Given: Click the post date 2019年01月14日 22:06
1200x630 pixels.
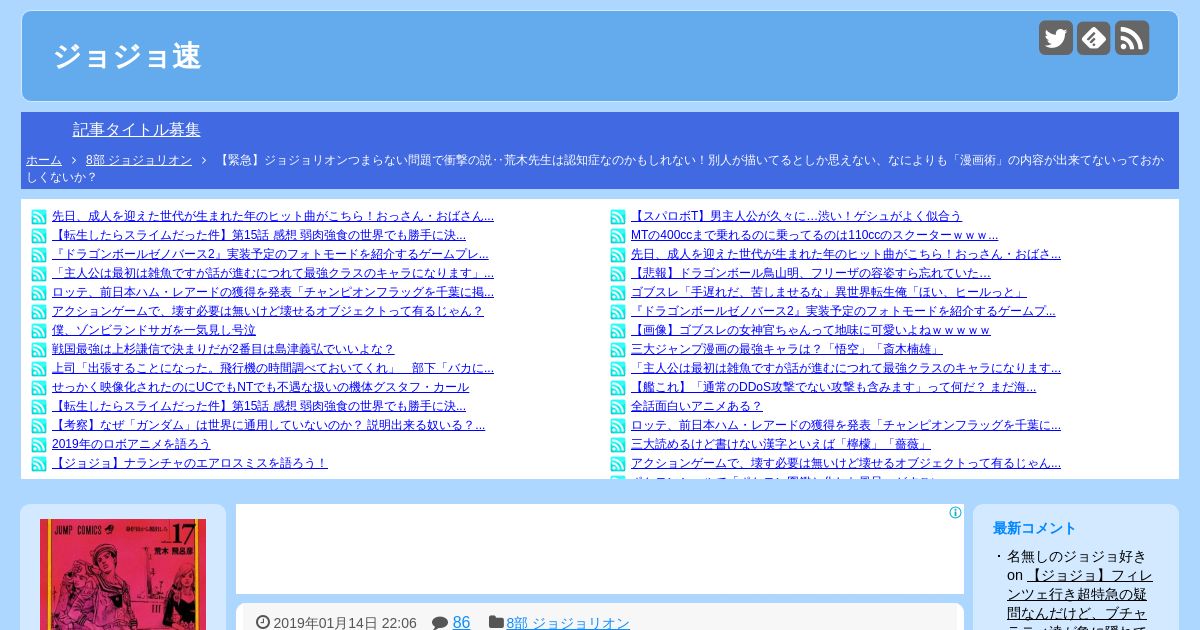Looking at the screenshot, I should pos(345,623).
